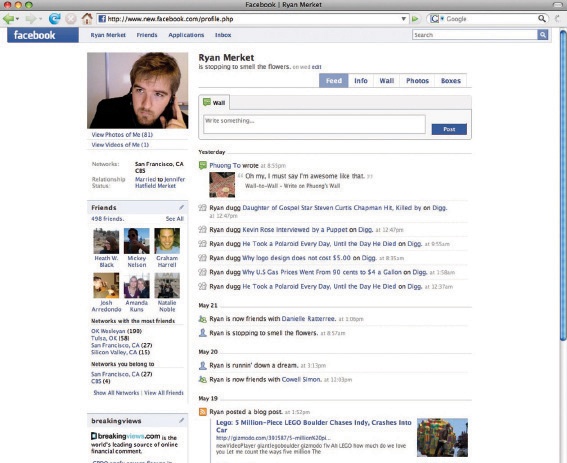
Task: Click the page's vertical scrollbar thumb
Action: [x=563, y=185]
